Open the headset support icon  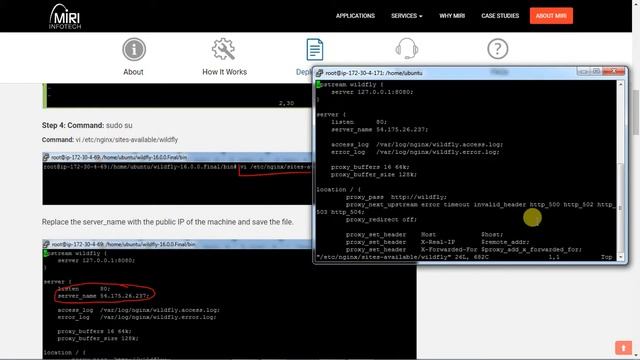[x=407, y=49]
